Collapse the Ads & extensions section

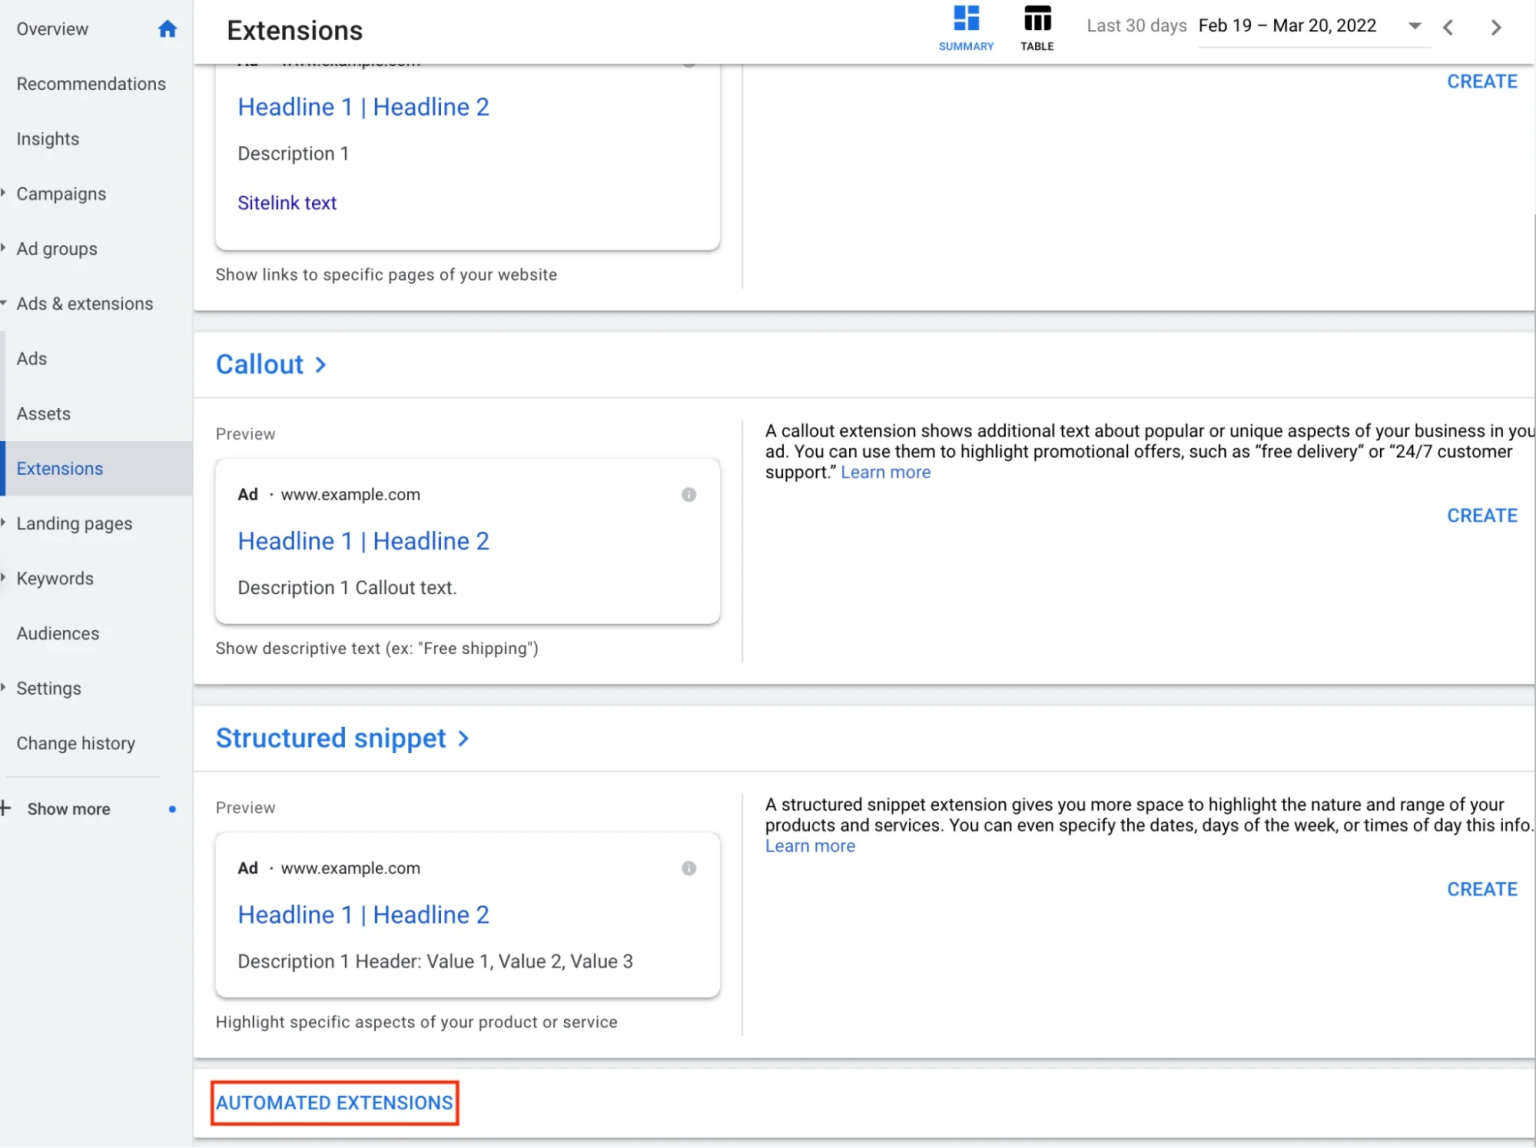point(4,303)
